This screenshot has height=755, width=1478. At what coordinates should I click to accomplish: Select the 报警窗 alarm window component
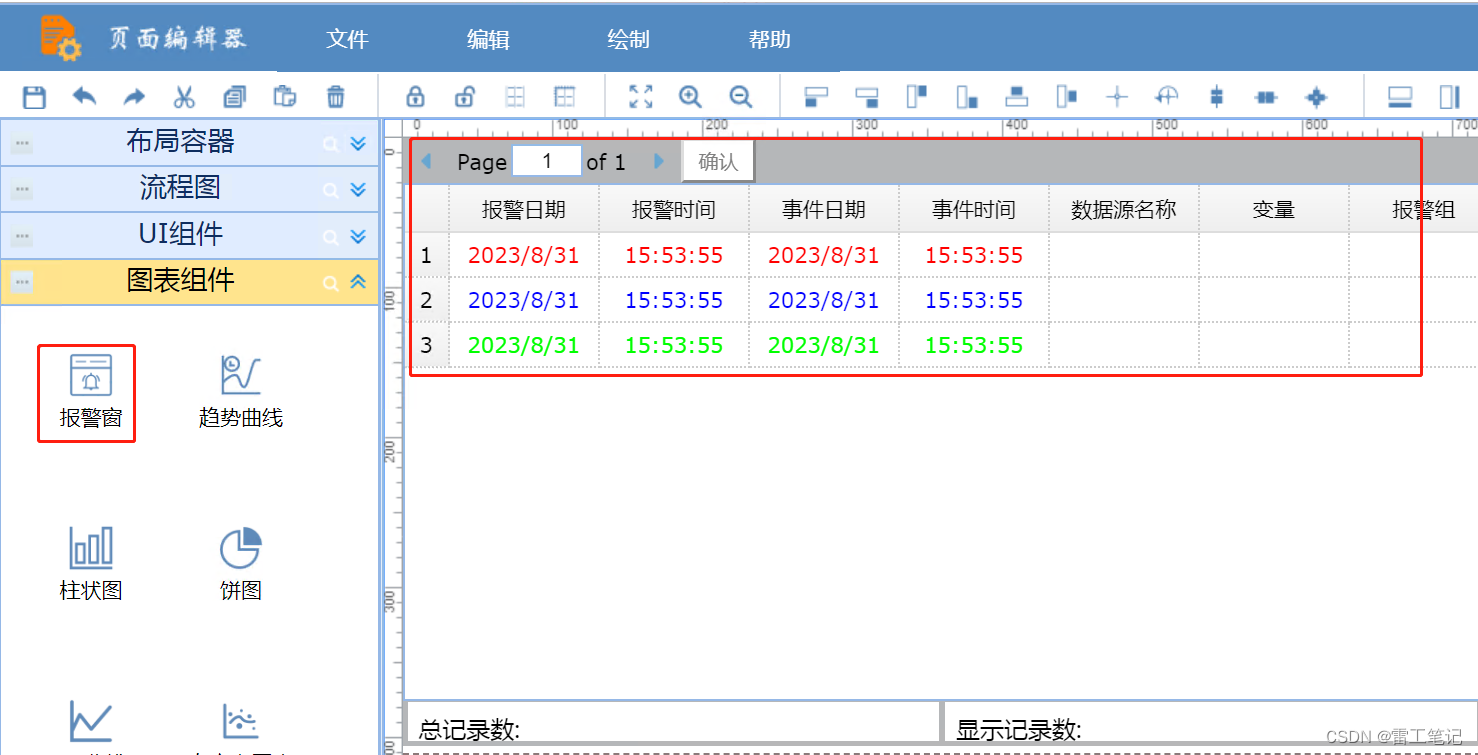click(x=90, y=392)
